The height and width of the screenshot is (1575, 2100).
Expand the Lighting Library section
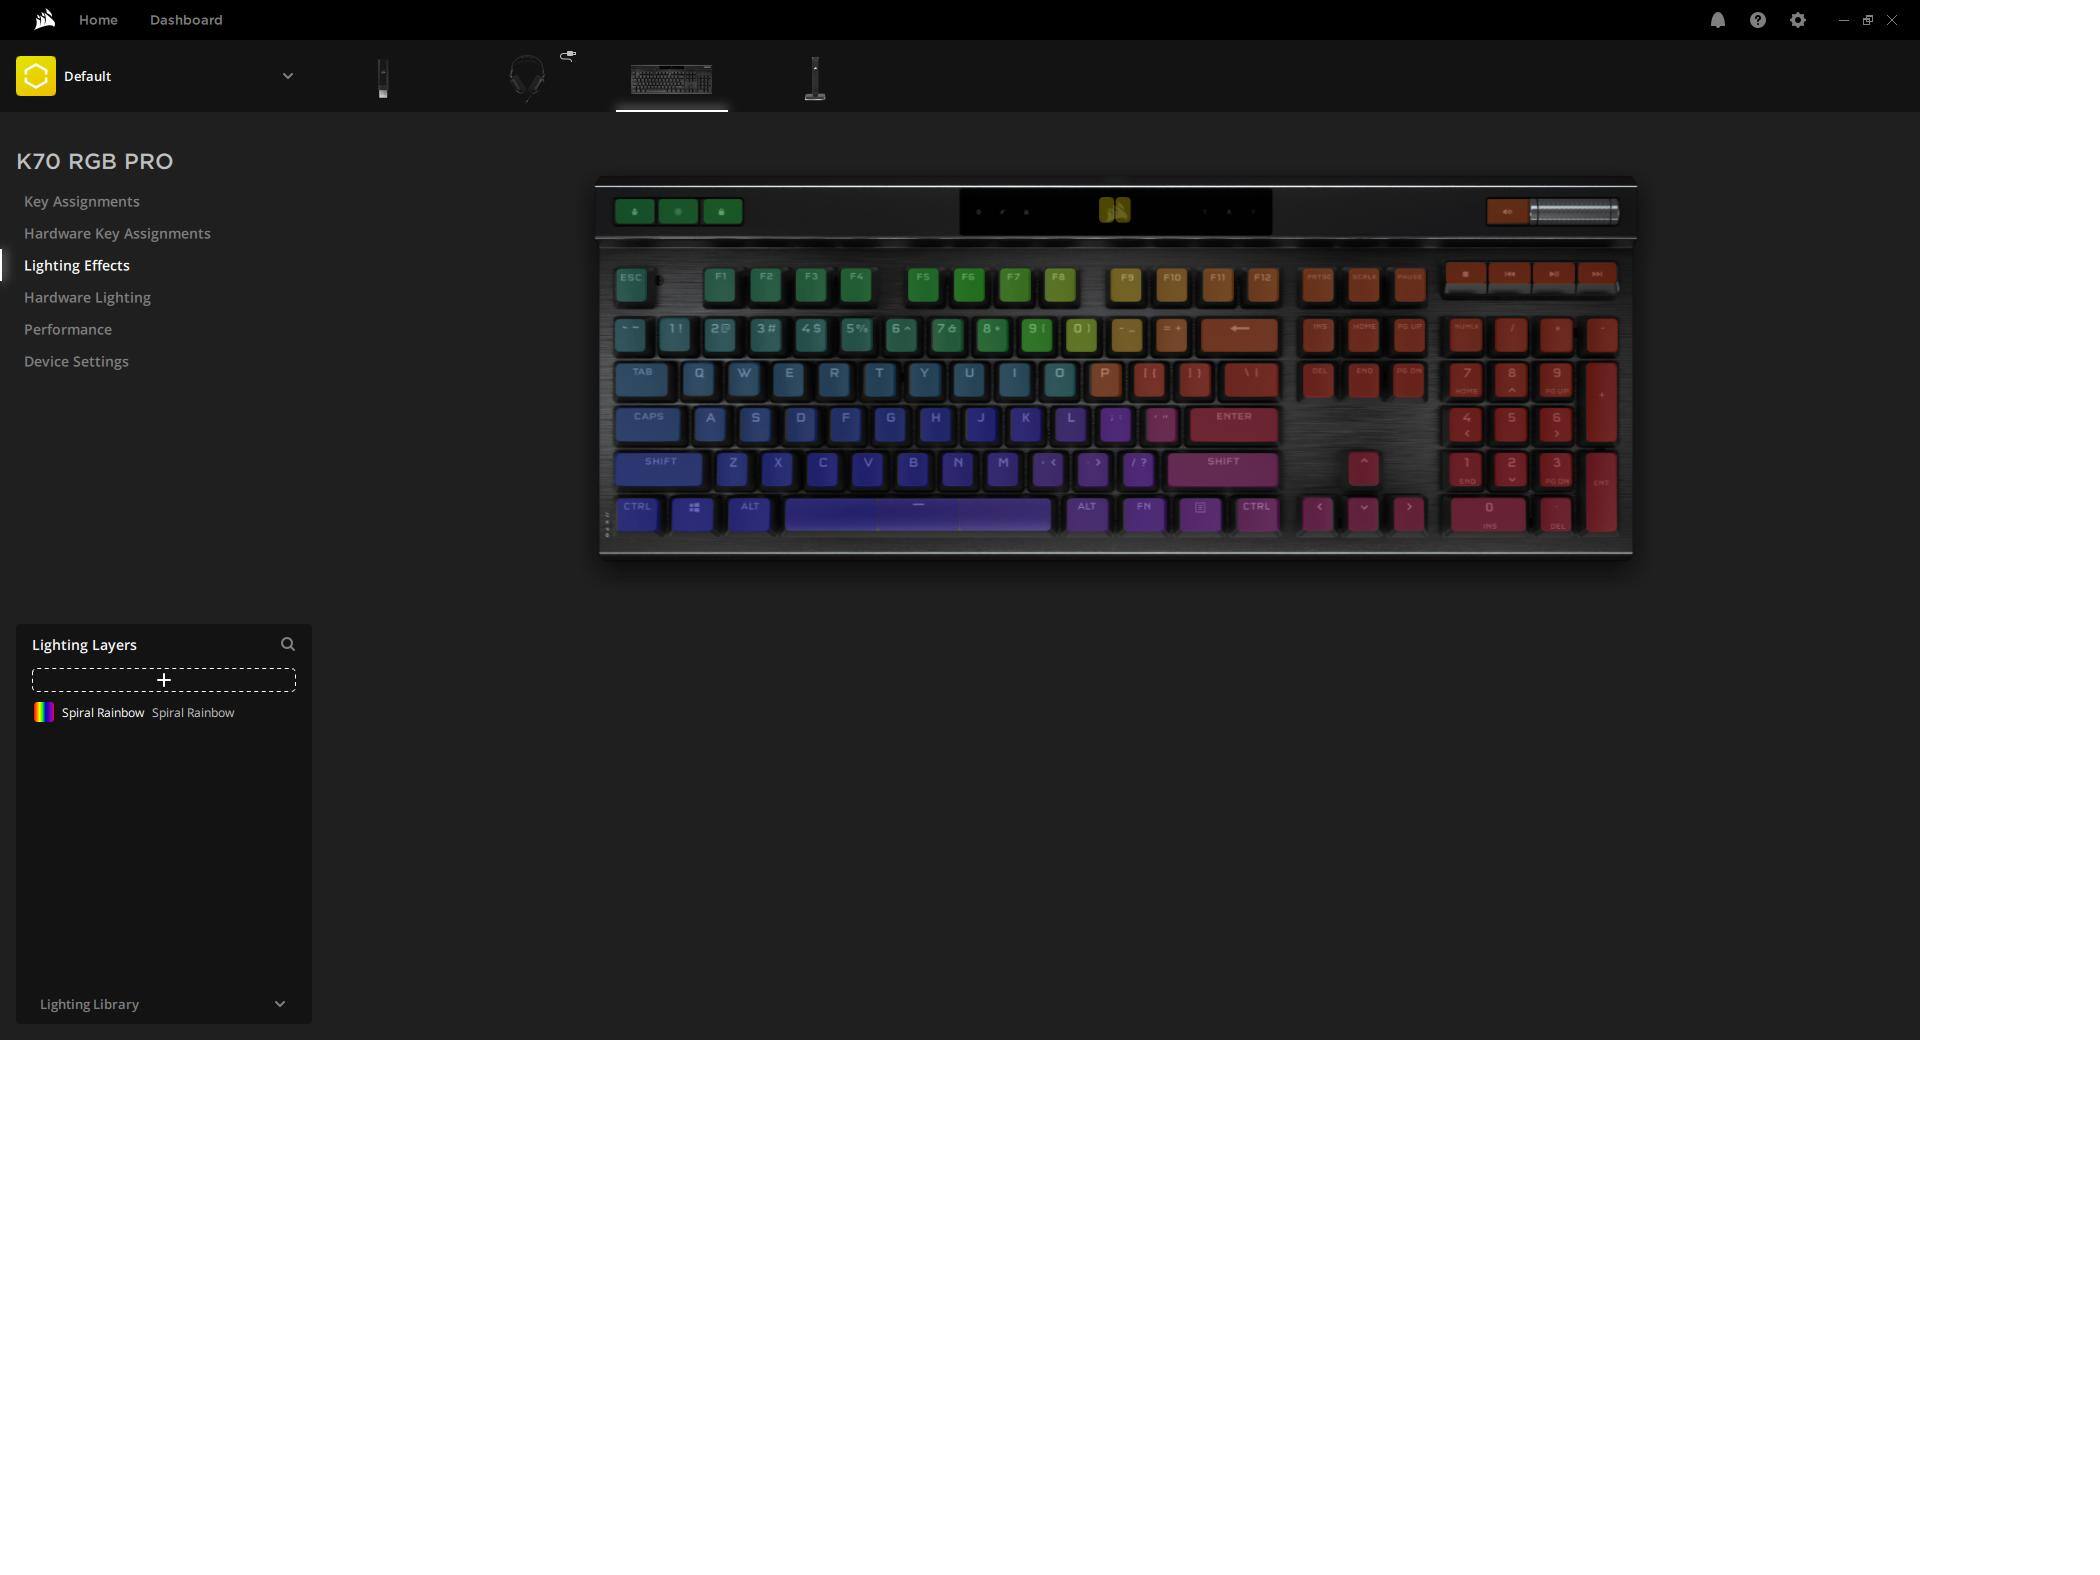[x=279, y=1004]
